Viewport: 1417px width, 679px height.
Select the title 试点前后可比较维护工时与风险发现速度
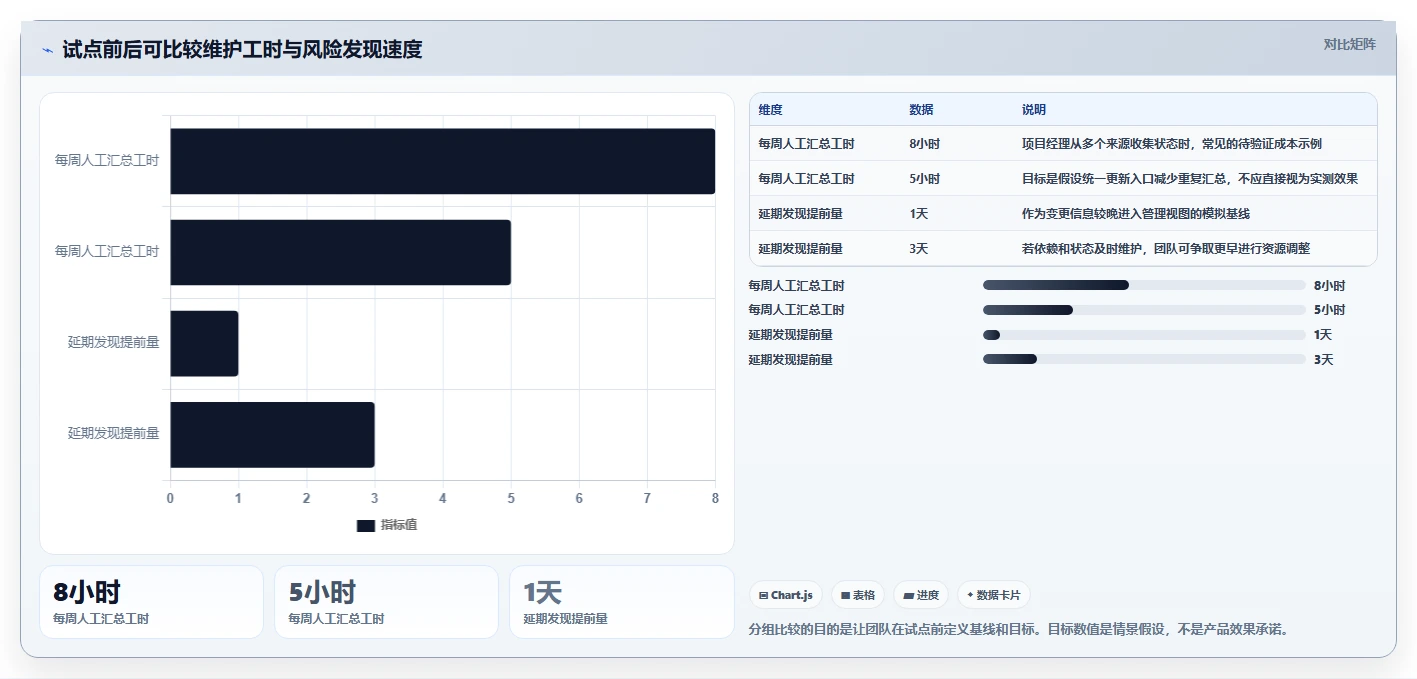pos(242,49)
